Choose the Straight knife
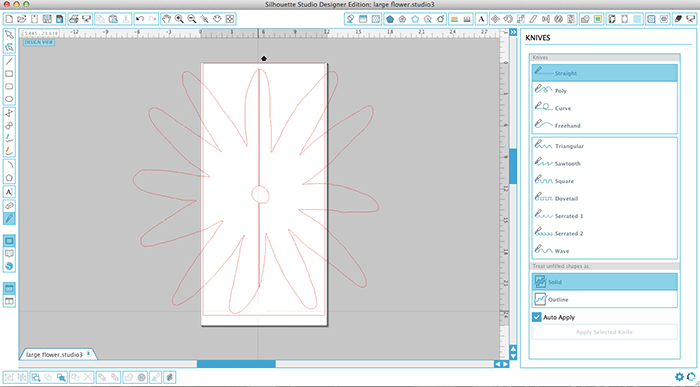The image size is (700, 387). pyautogui.click(x=604, y=73)
